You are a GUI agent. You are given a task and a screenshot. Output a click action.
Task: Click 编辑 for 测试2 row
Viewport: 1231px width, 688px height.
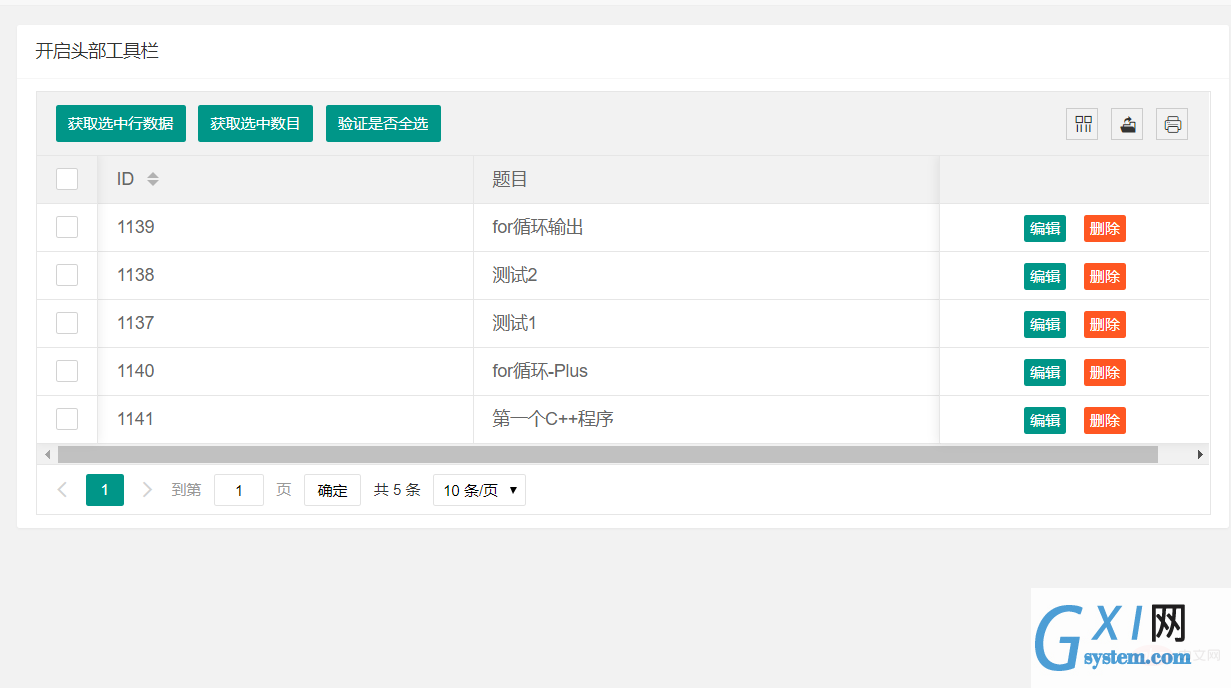[x=1045, y=276]
